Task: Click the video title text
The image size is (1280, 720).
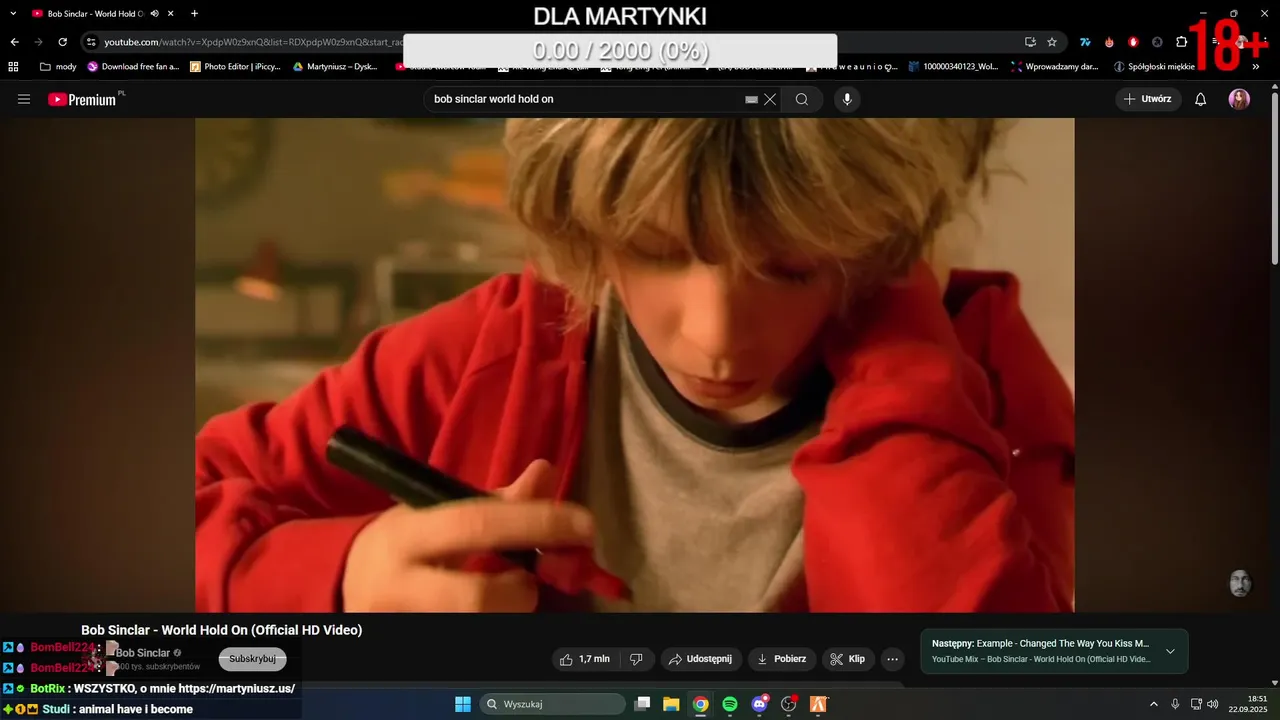Action: point(221,630)
